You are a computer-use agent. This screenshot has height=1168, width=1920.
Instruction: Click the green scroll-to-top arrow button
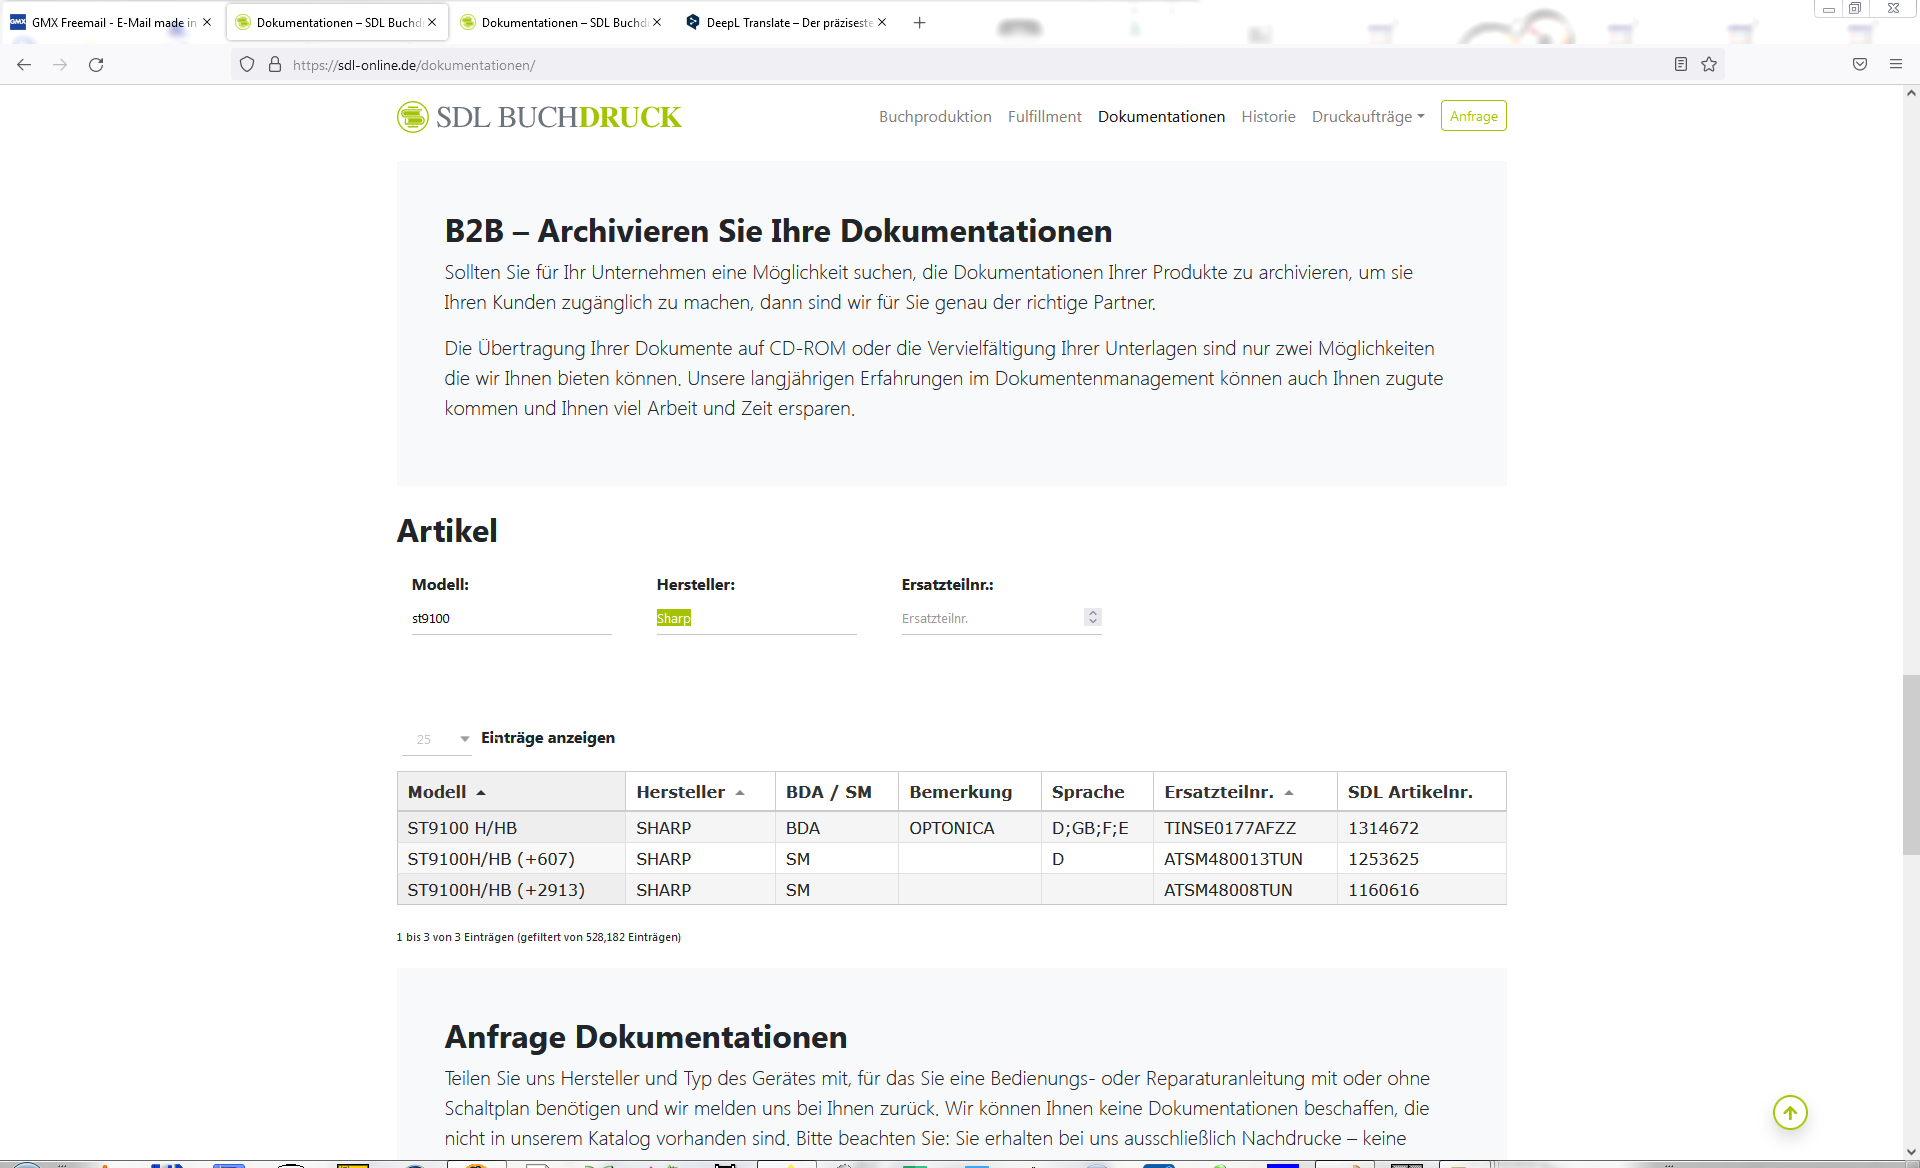tap(1790, 1112)
